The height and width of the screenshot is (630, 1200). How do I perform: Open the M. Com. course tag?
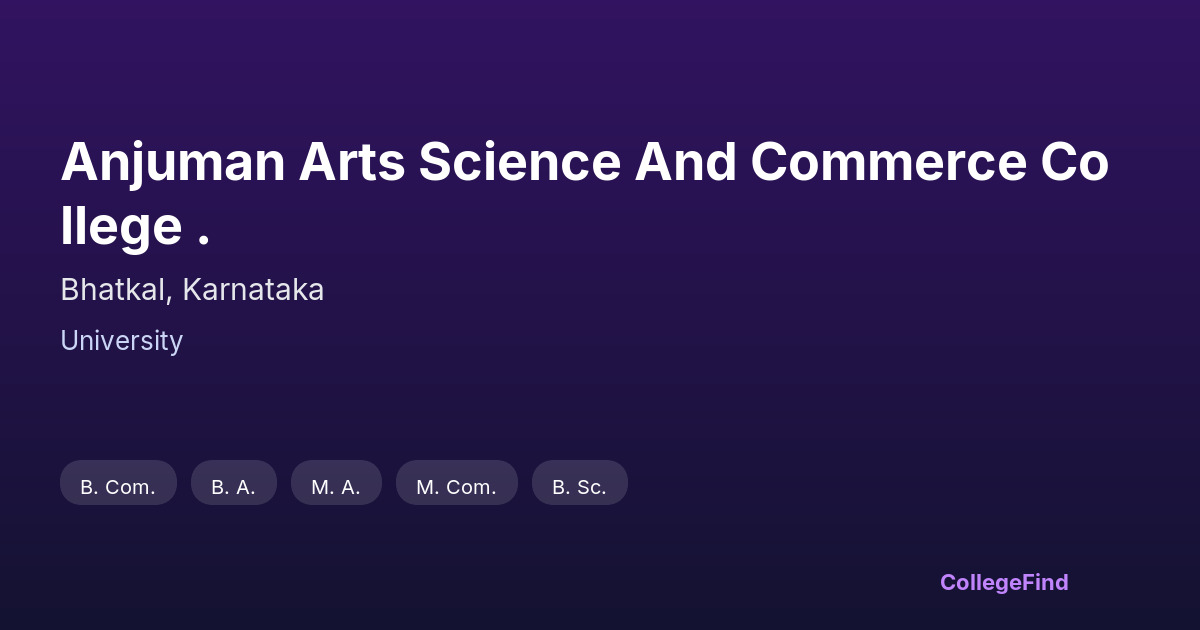tap(456, 484)
